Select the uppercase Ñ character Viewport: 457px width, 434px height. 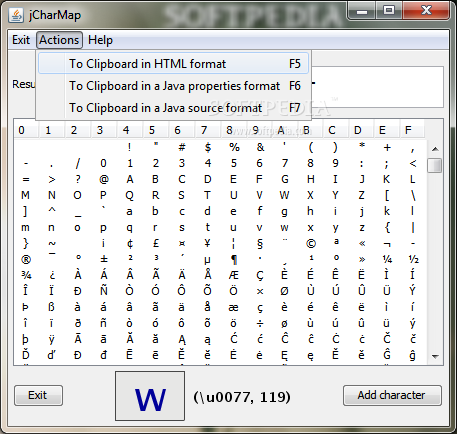pyautogui.click(x=104, y=291)
